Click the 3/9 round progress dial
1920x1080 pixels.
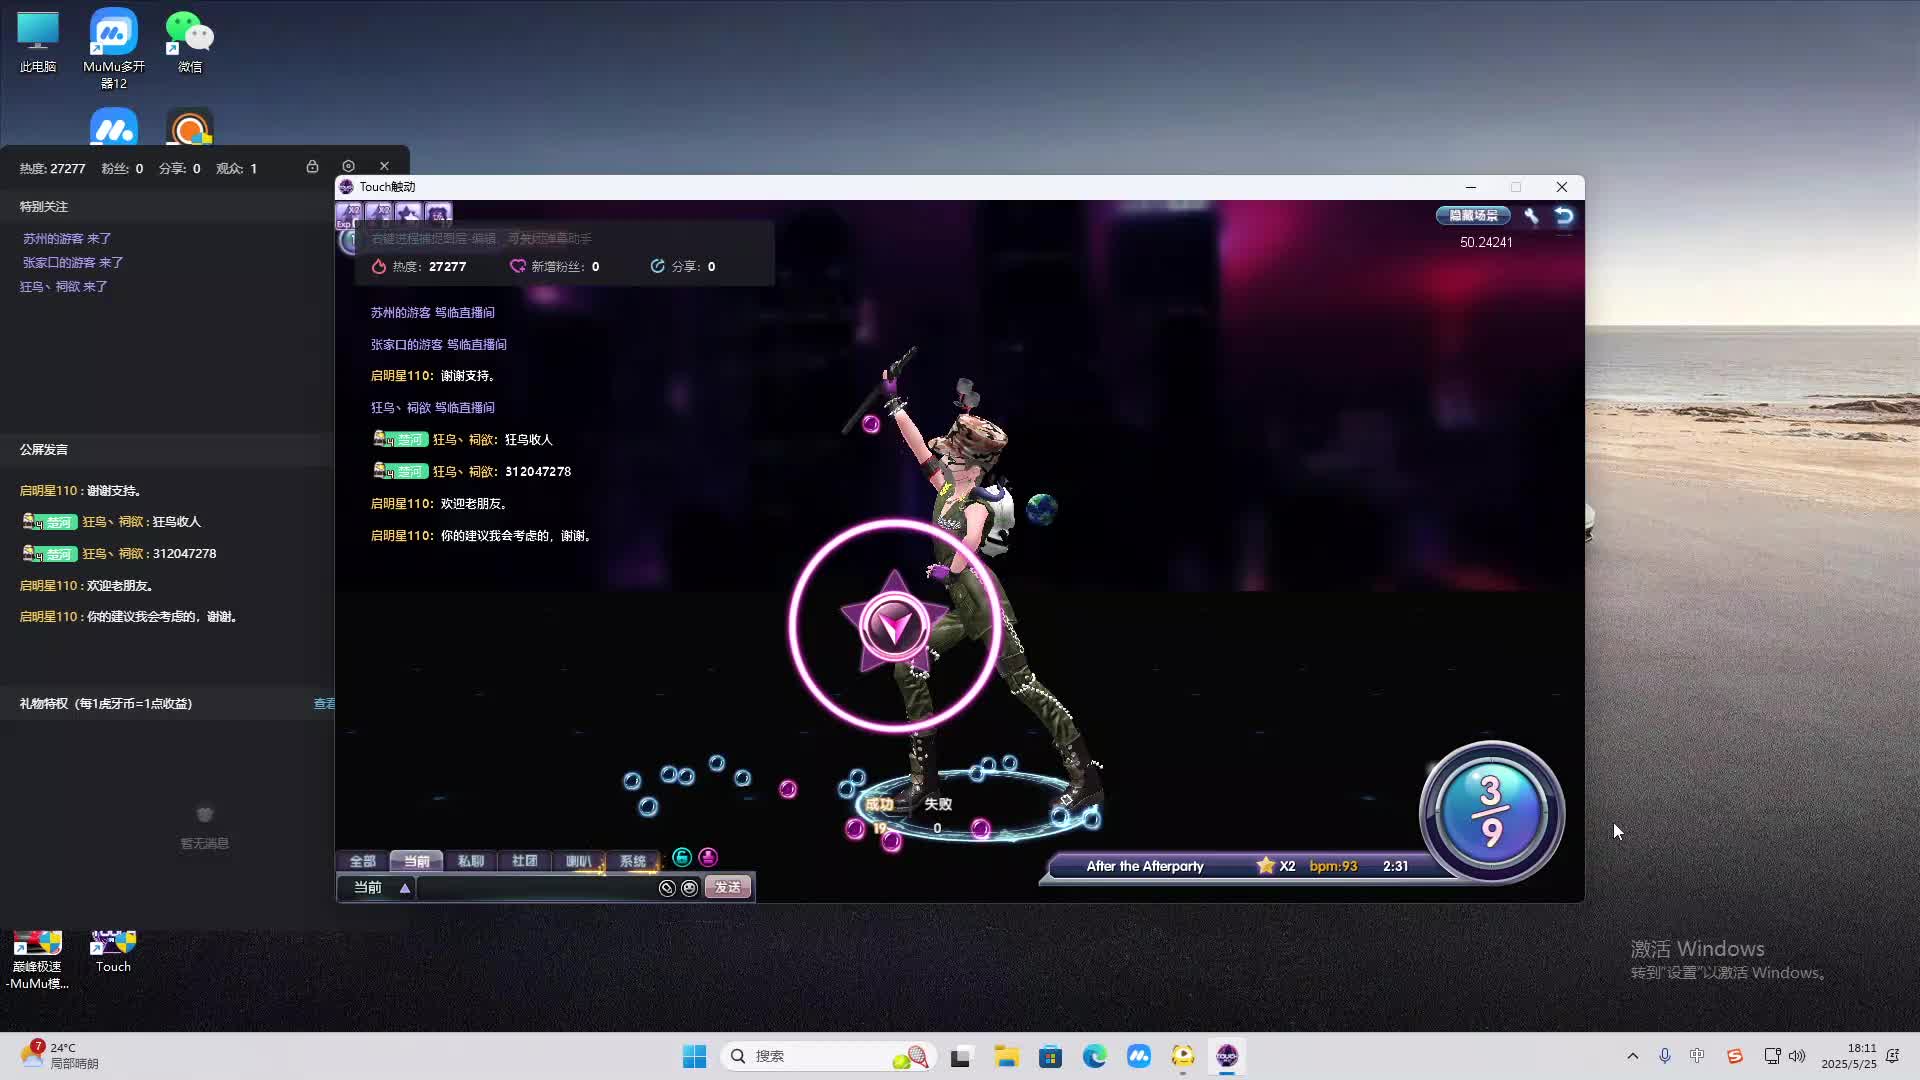click(1491, 812)
